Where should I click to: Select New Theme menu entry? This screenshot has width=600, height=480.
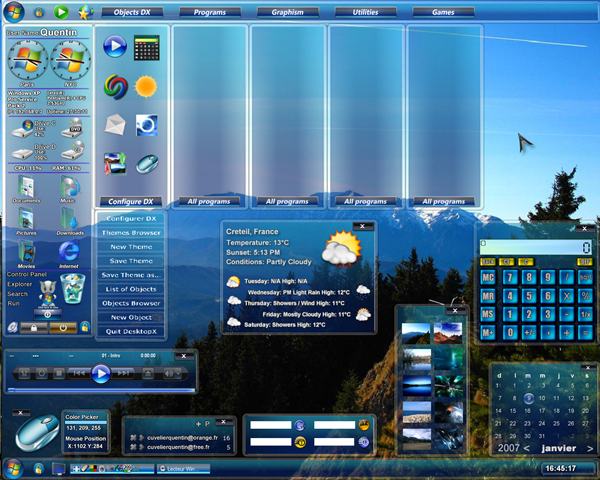pyautogui.click(x=131, y=247)
